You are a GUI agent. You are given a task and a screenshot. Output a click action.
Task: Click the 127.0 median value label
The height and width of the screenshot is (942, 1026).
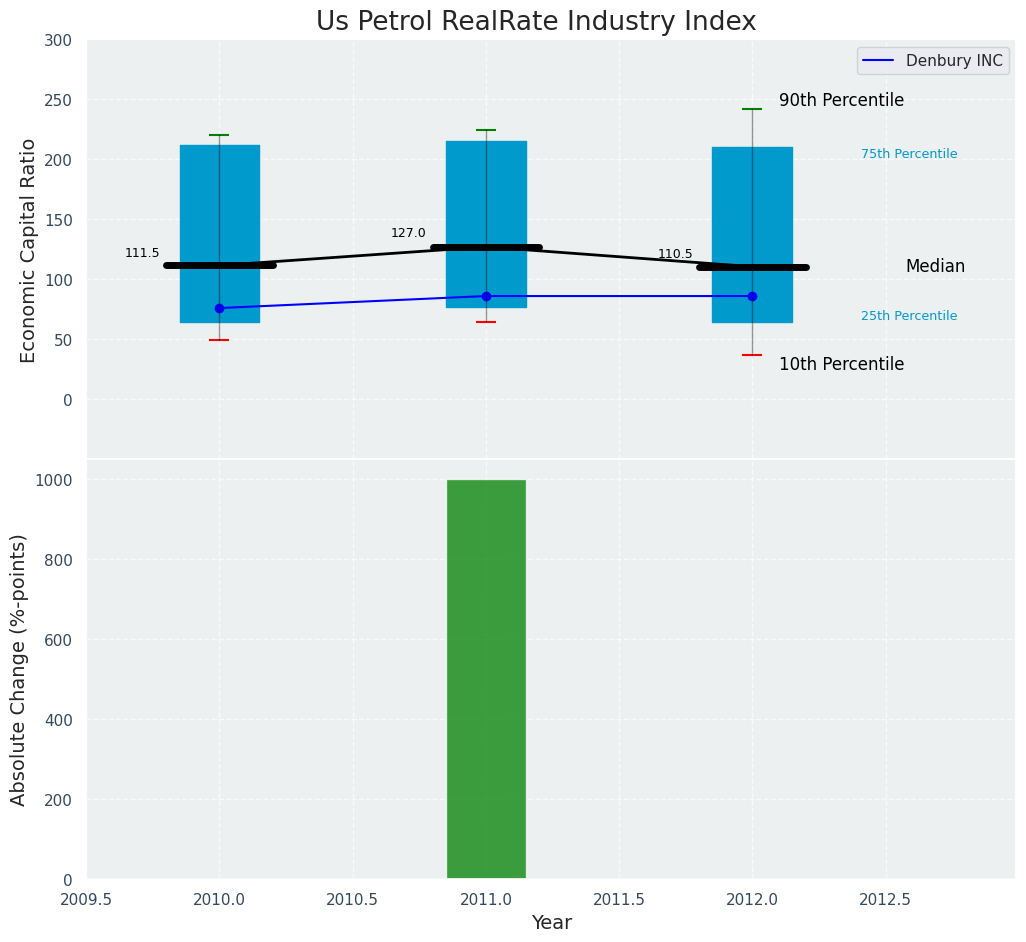coord(408,233)
